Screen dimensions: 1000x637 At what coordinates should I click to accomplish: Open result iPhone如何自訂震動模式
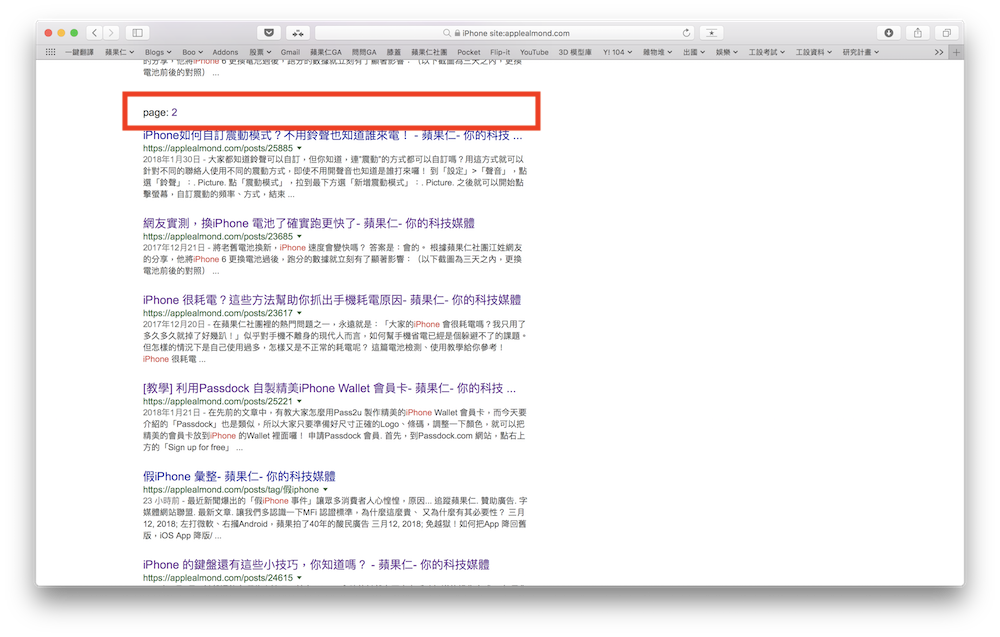point(332,135)
